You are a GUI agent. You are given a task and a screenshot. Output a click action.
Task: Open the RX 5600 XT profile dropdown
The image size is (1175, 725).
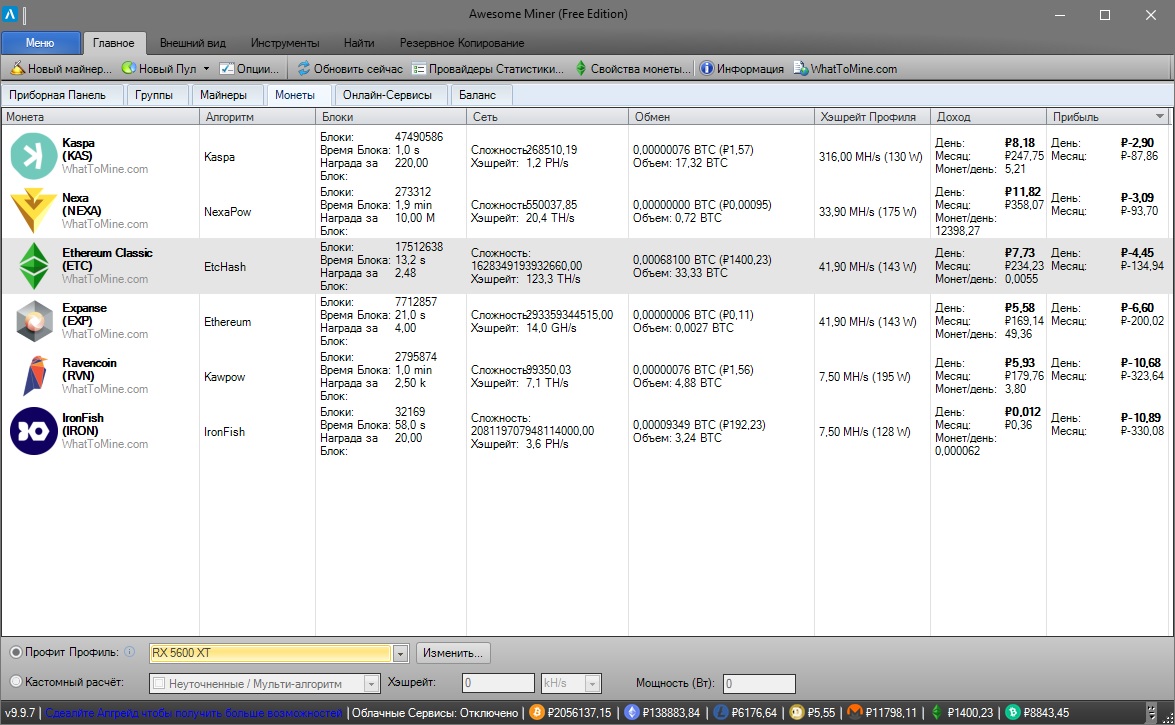pos(400,654)
